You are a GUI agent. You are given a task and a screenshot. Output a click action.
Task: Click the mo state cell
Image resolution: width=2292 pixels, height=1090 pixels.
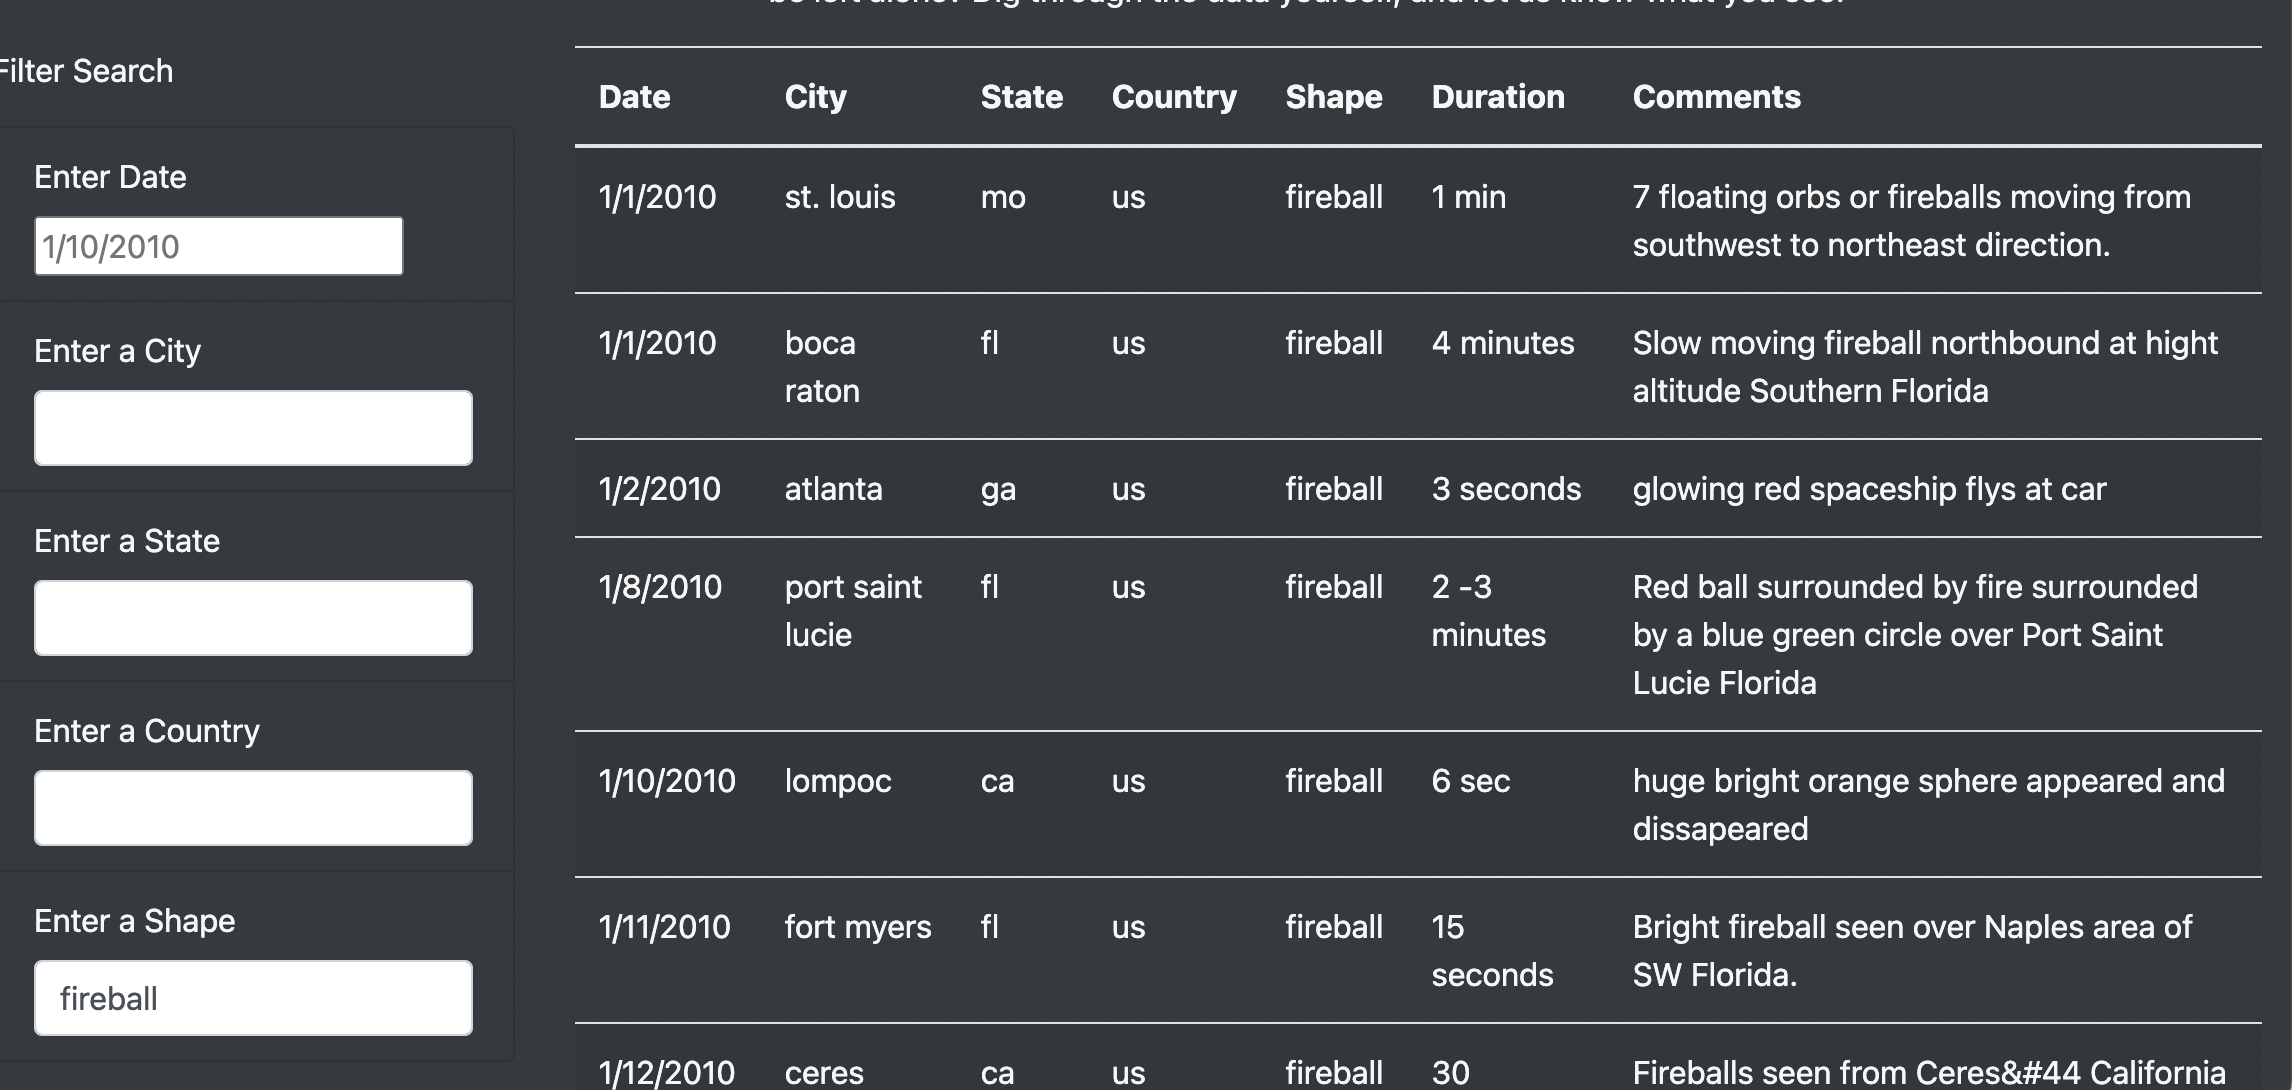coord(1003,197)
